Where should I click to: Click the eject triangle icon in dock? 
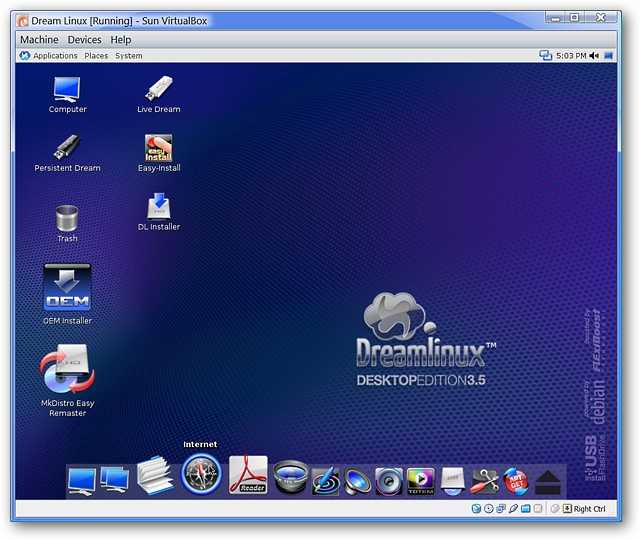pyautogui.click(x=548, y=482)
